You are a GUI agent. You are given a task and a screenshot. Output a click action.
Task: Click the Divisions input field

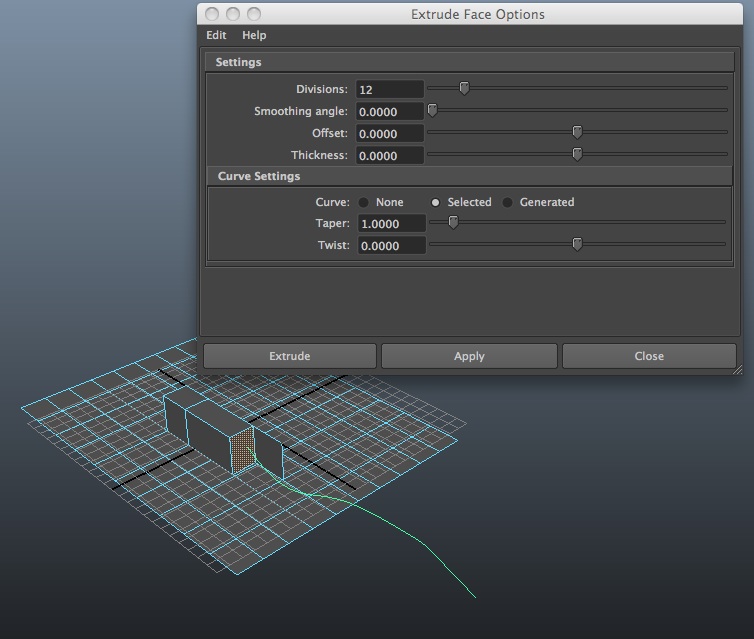click(x=390, y=89)
